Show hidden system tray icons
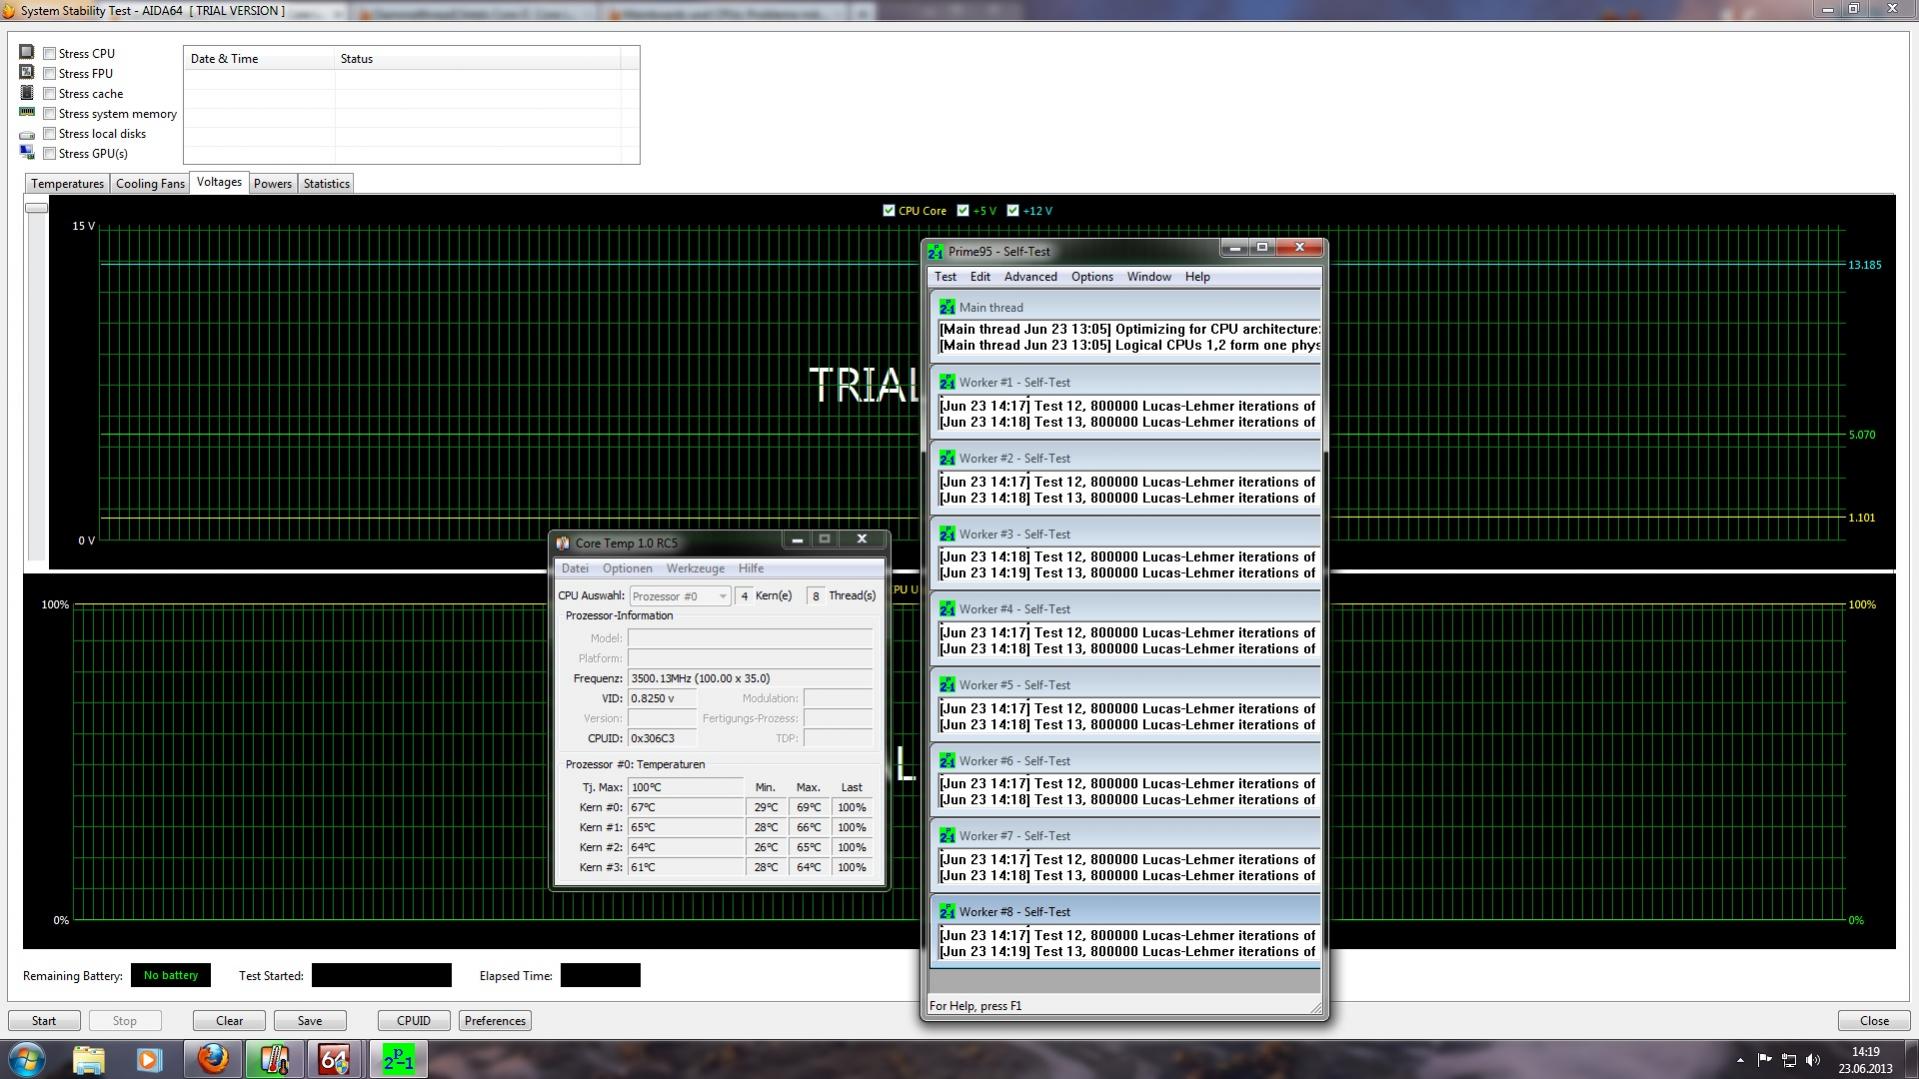Viewport: 1919px width, 1079px height. 1740,1060
